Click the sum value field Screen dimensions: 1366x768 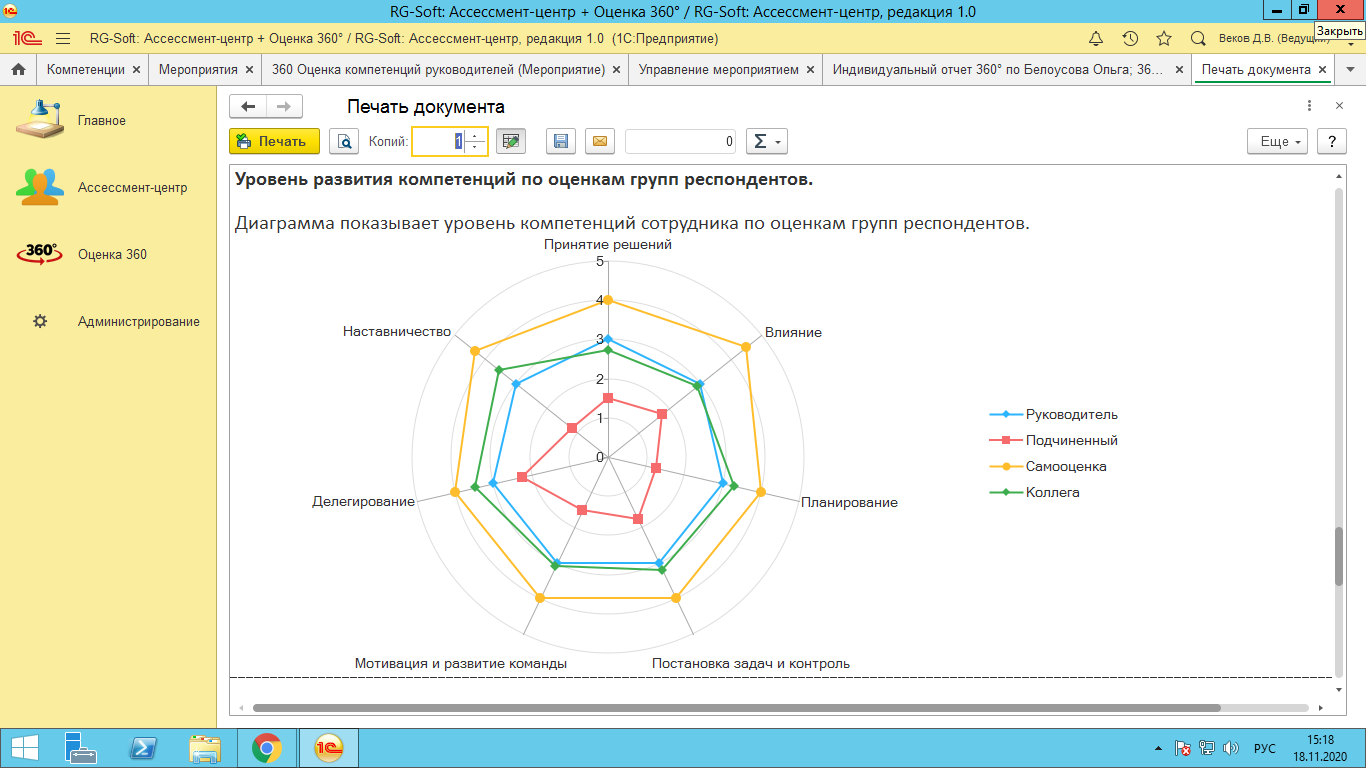pyautogui.click(x=681, y=141)
